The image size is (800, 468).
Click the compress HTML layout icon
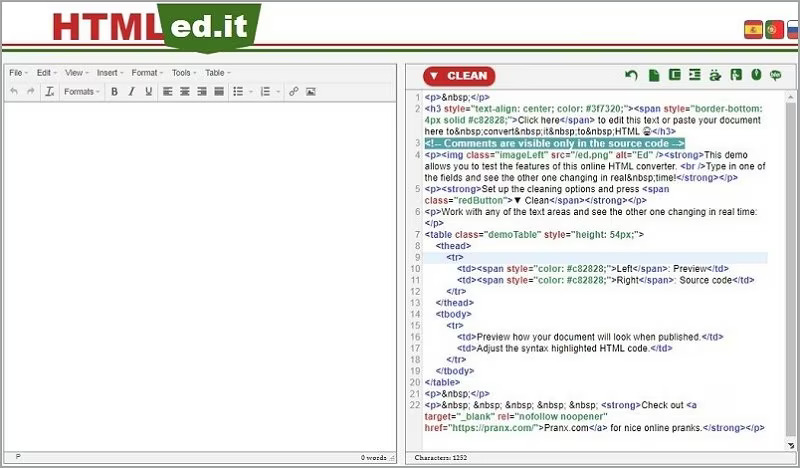point(674,75)
